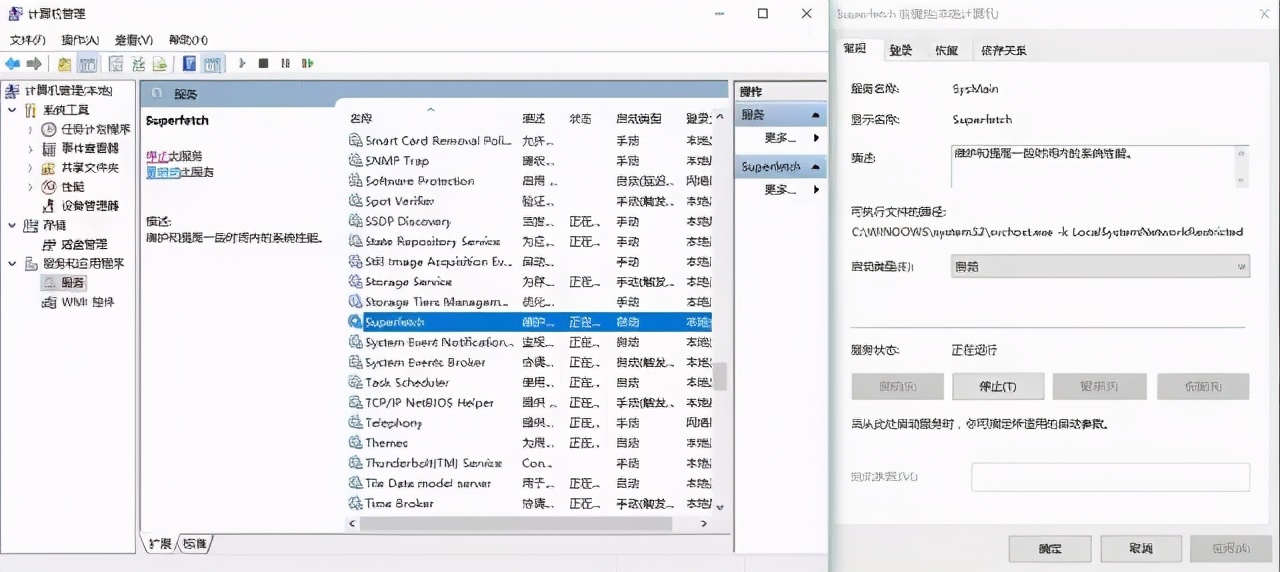Click the Forward arrow in the toolbar
Screen dimensions: 1280x572
pyautogui.click(x=35, y=64)
